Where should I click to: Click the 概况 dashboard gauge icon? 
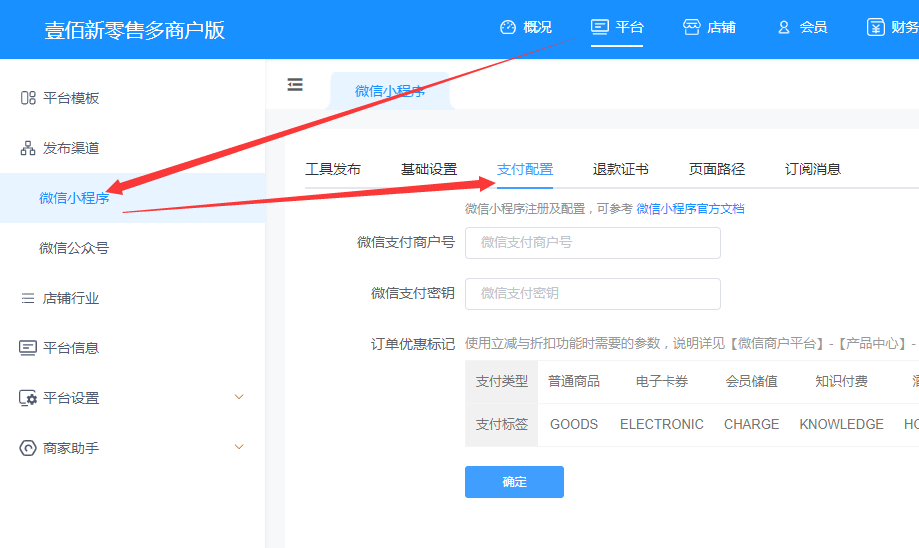tap(508, 27)
